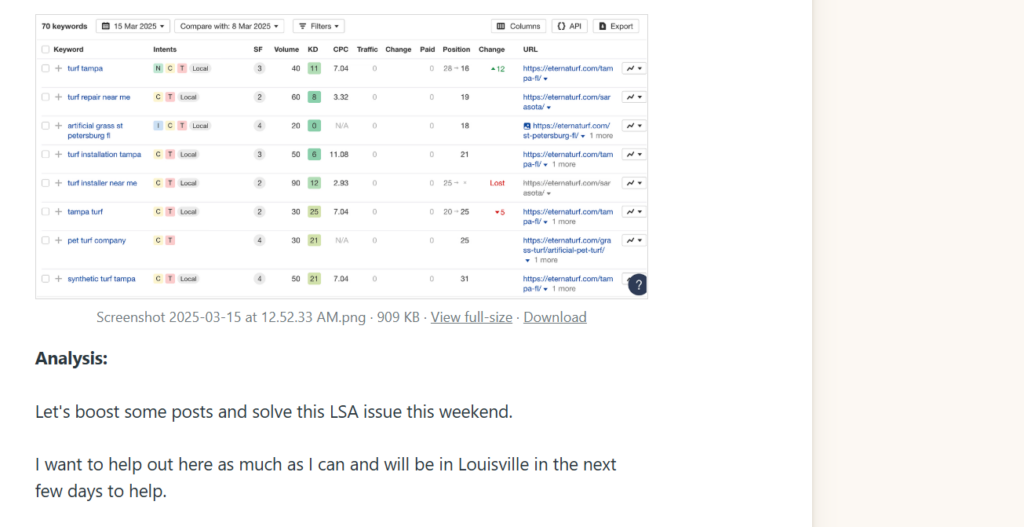Expand the Compare with: 8 Mar 2025 dropdown

[231, 26]
